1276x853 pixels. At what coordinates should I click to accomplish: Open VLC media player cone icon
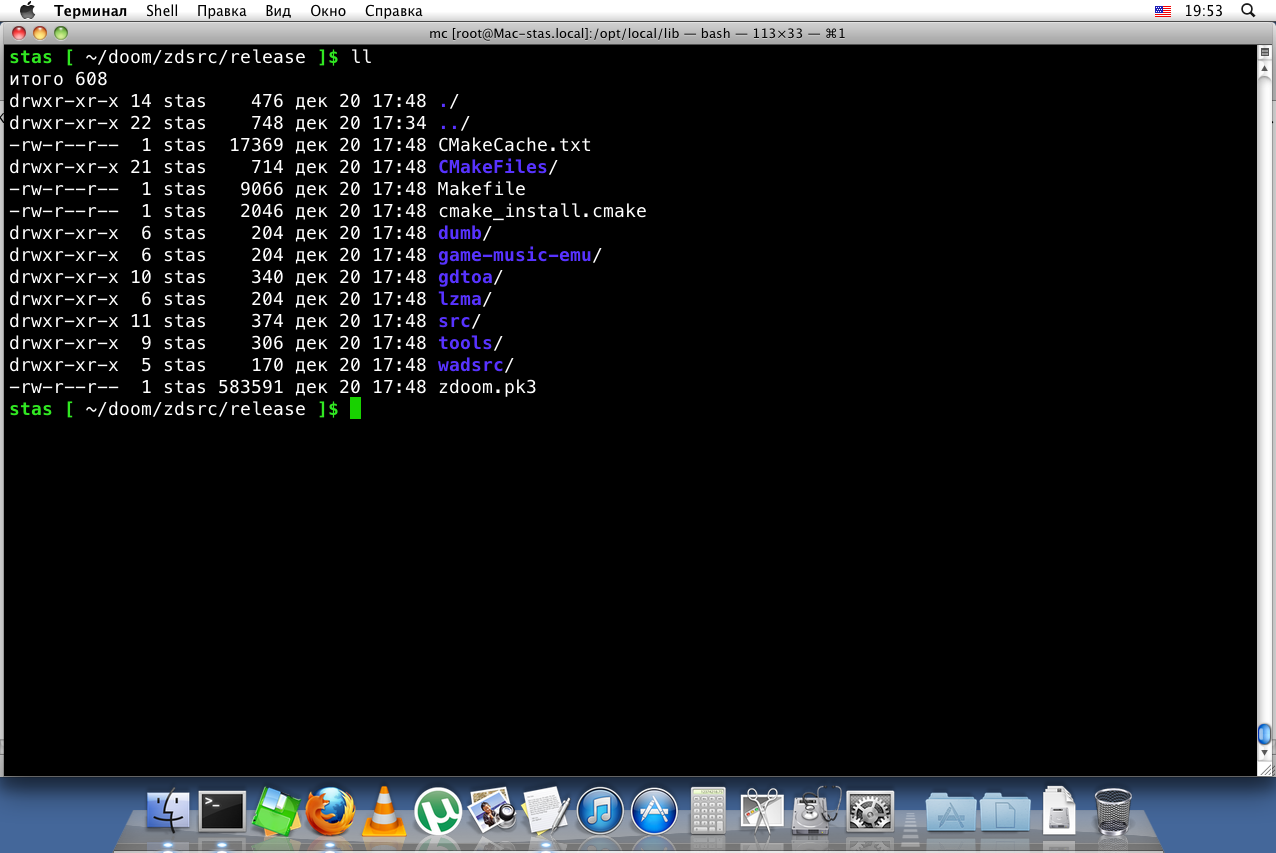point(384,809)
